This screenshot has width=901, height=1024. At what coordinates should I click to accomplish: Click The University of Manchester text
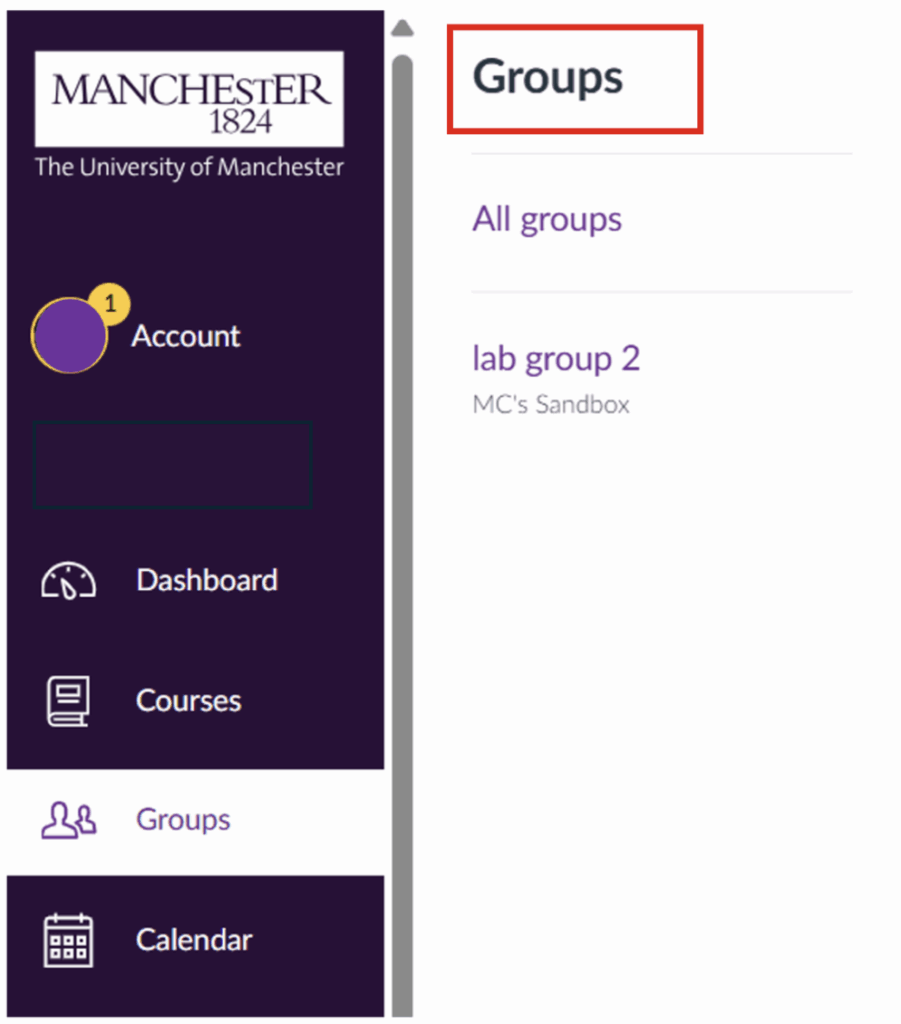pos(189,167)
